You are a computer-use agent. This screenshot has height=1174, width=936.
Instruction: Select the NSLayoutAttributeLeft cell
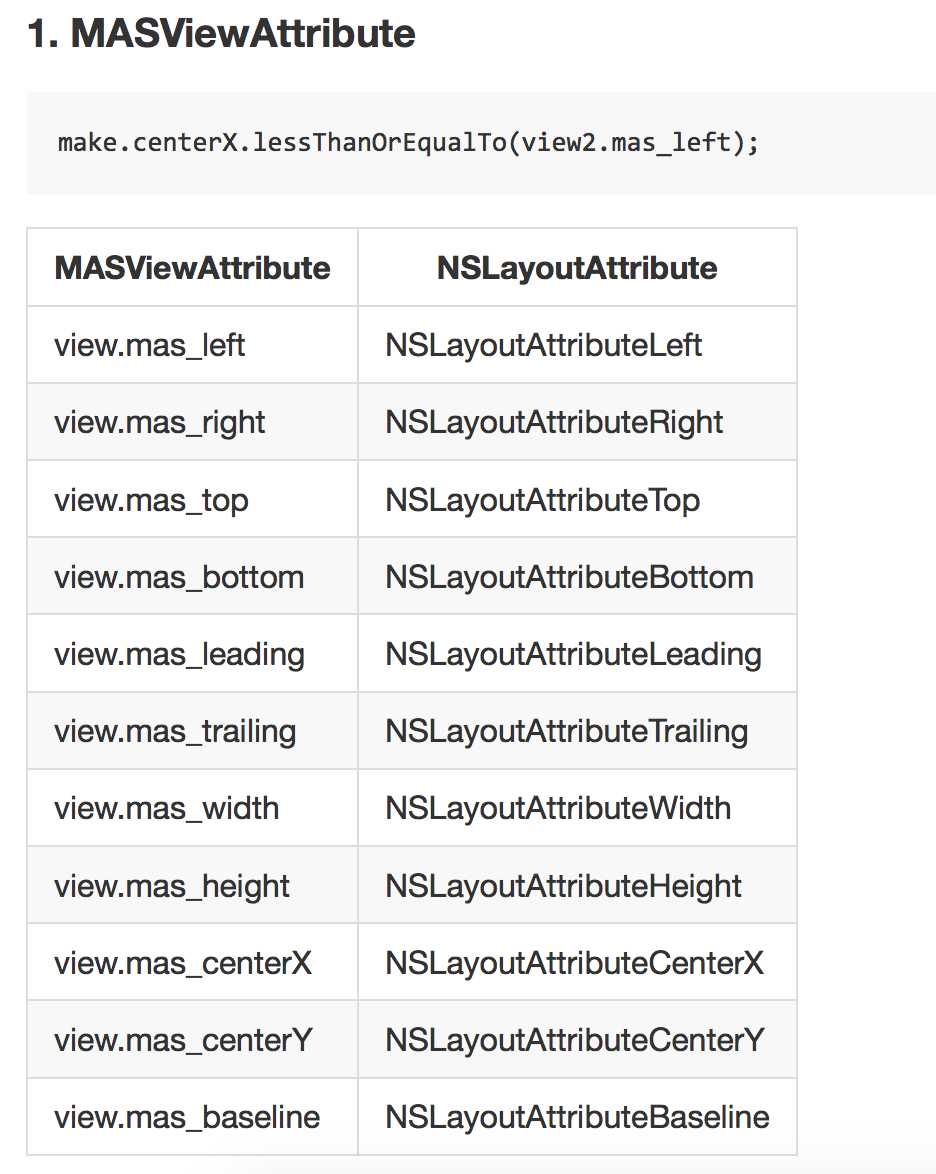coord(544,346)
